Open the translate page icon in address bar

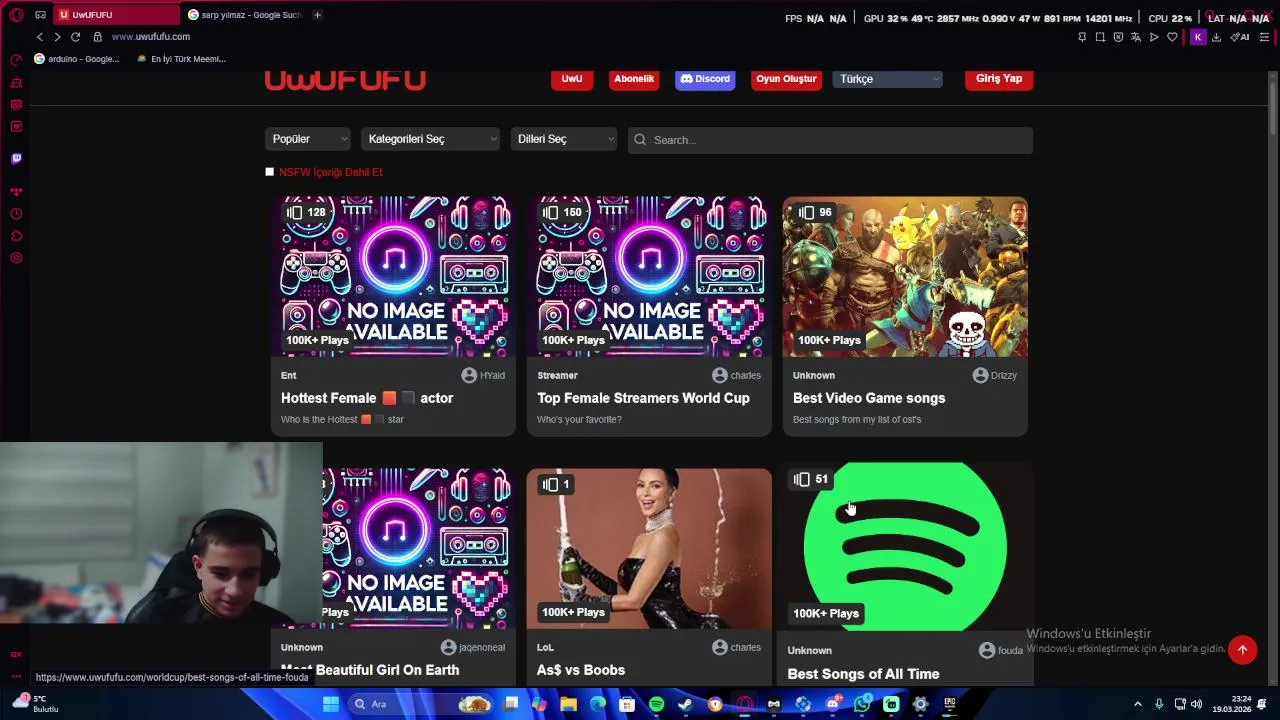[1136, 37]
